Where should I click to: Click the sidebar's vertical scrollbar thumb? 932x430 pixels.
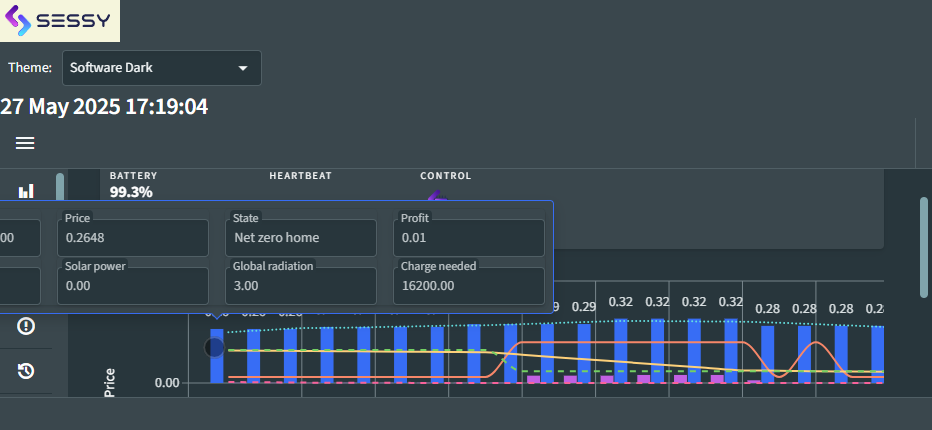point(60,187)
